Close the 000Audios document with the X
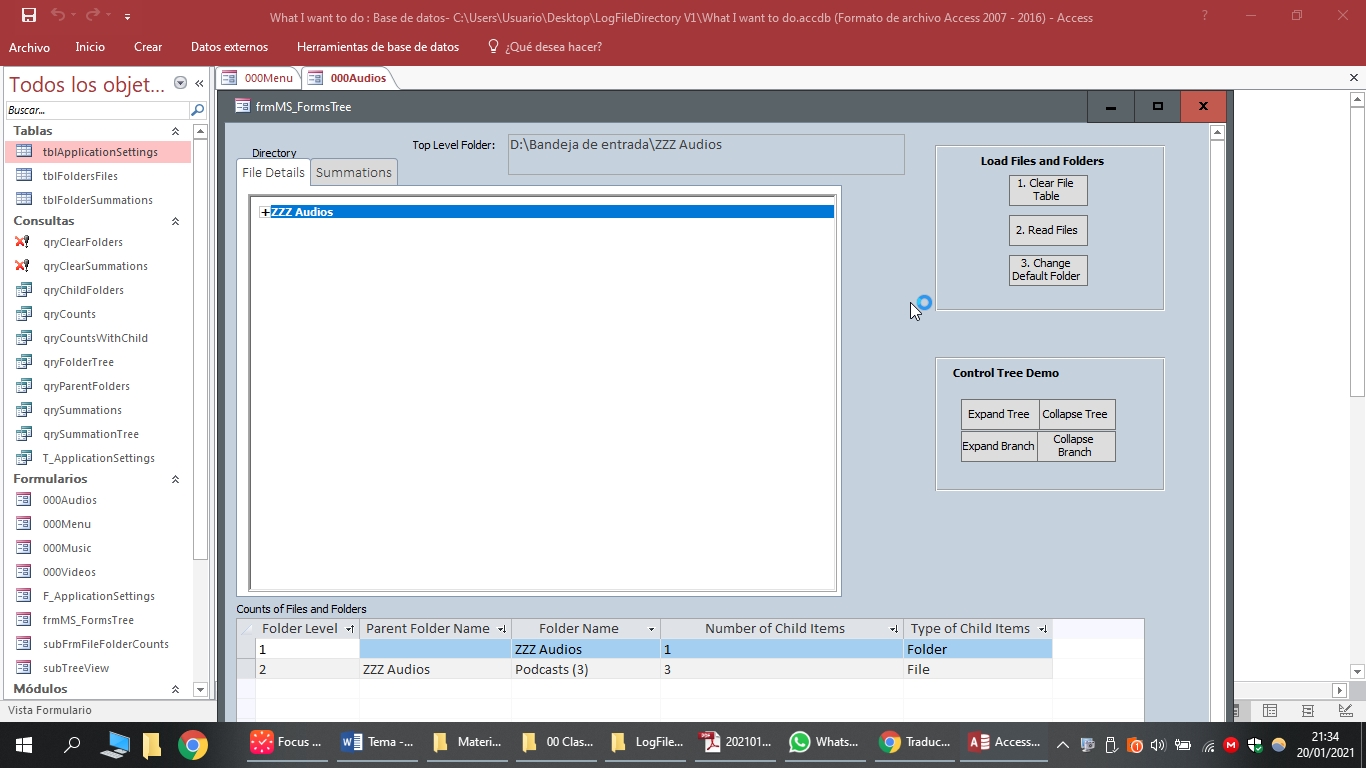 [1354, 78]
